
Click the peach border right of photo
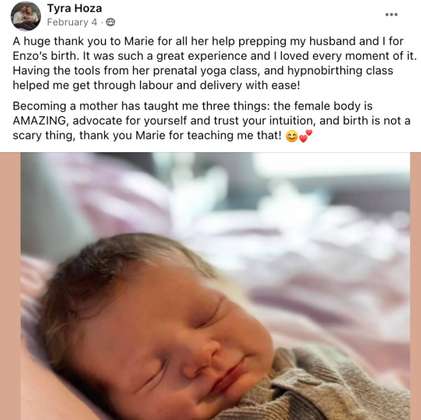tap(416, 286)
